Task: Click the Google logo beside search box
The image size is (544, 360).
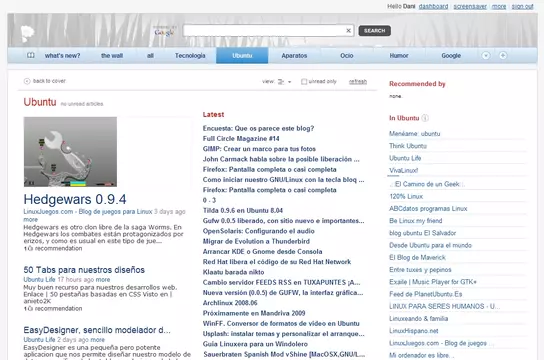Action: [164, 31]
